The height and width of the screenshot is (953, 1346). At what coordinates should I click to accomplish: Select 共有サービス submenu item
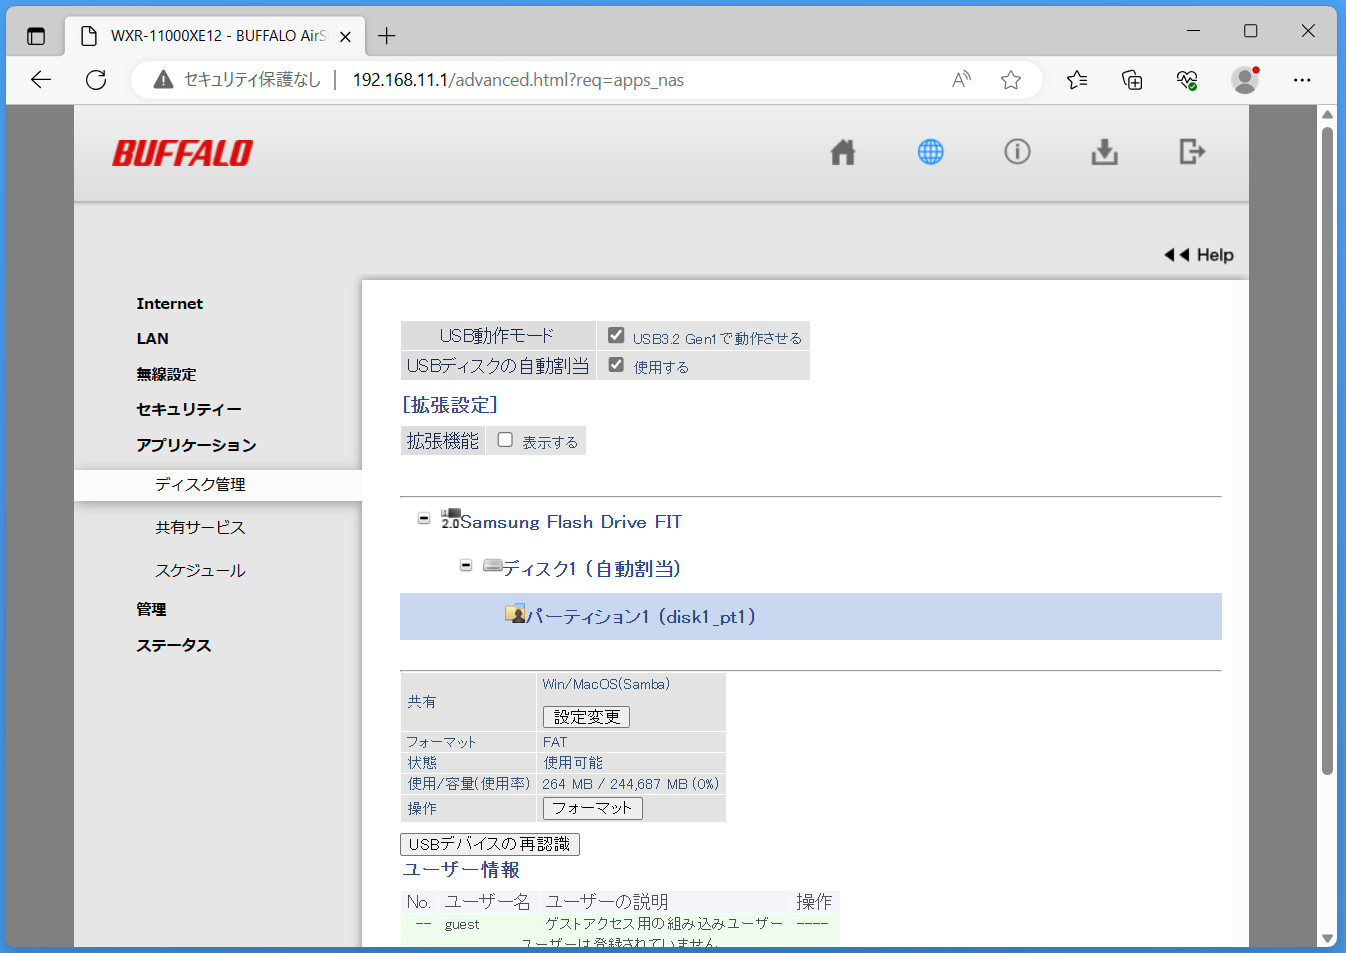coord(200,528)
